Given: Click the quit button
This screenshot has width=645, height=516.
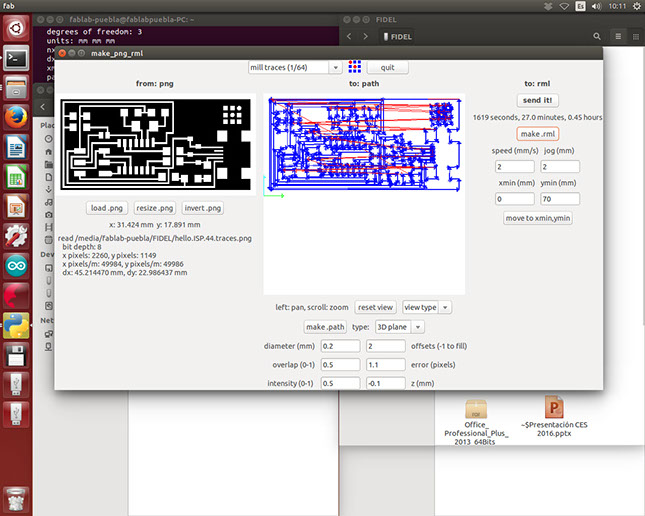Looking at the screenshot, I should coord(387,67).
